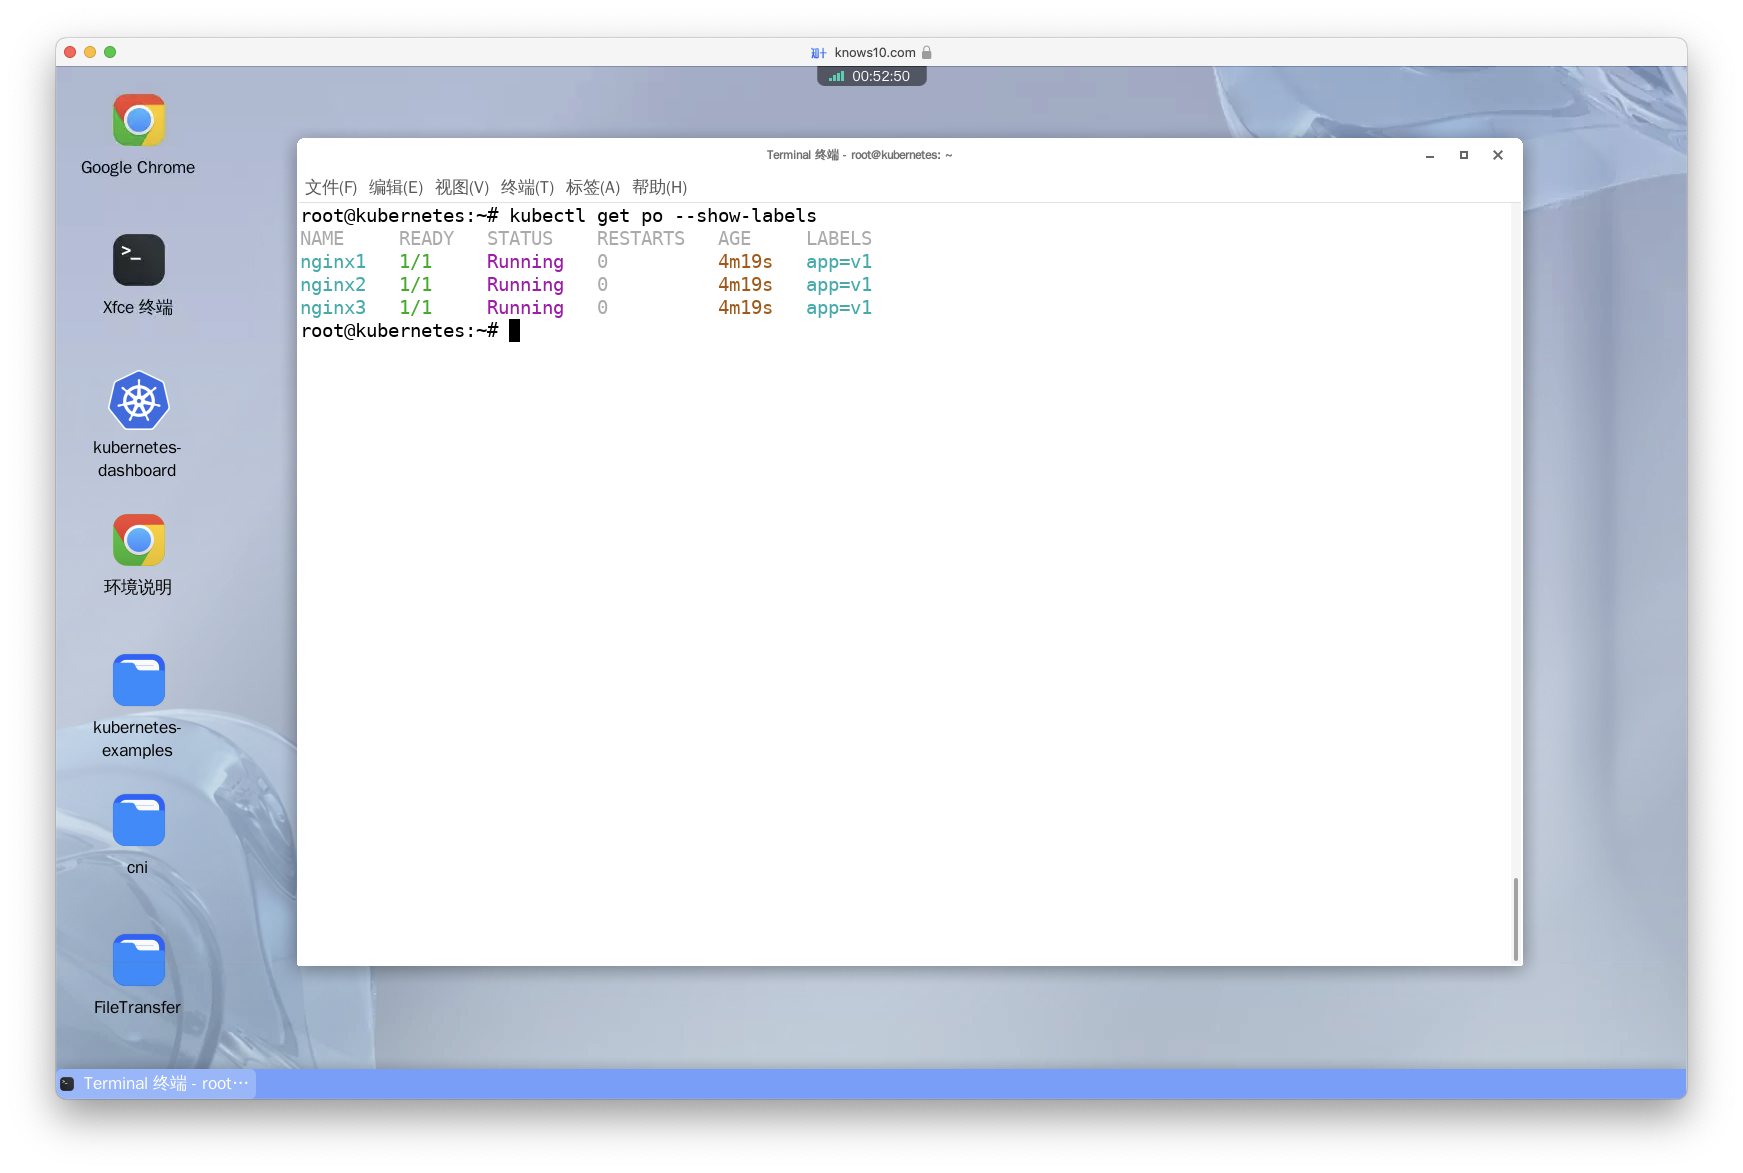Click 1/1 ready value of nginx3
Viewport: 1743px width, 1173px height.
click(416, 308)
